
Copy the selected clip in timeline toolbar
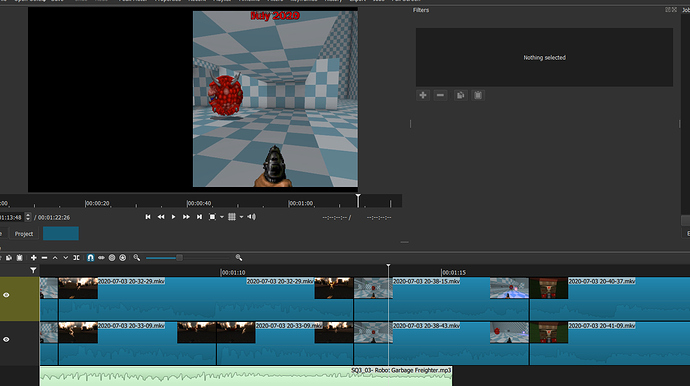point(9,258)
